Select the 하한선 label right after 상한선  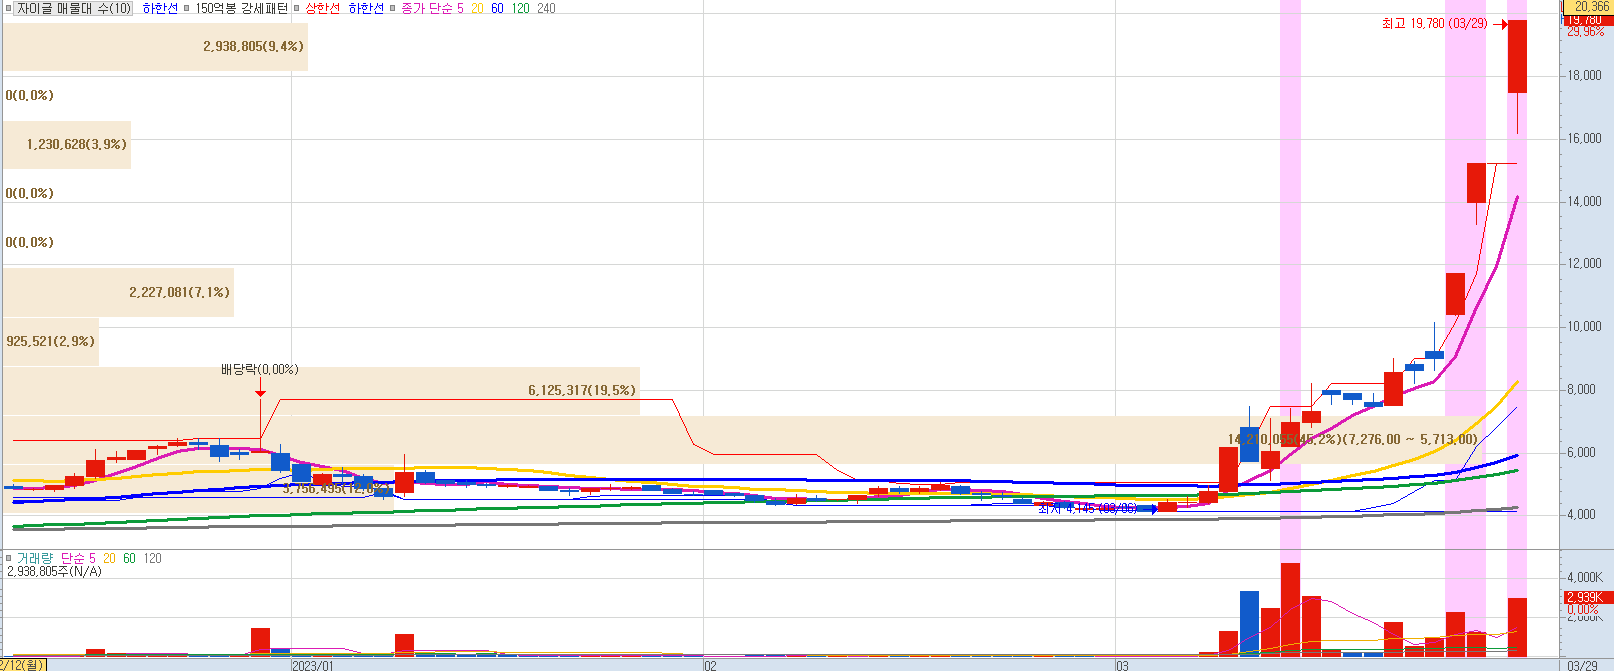point(366,8)
